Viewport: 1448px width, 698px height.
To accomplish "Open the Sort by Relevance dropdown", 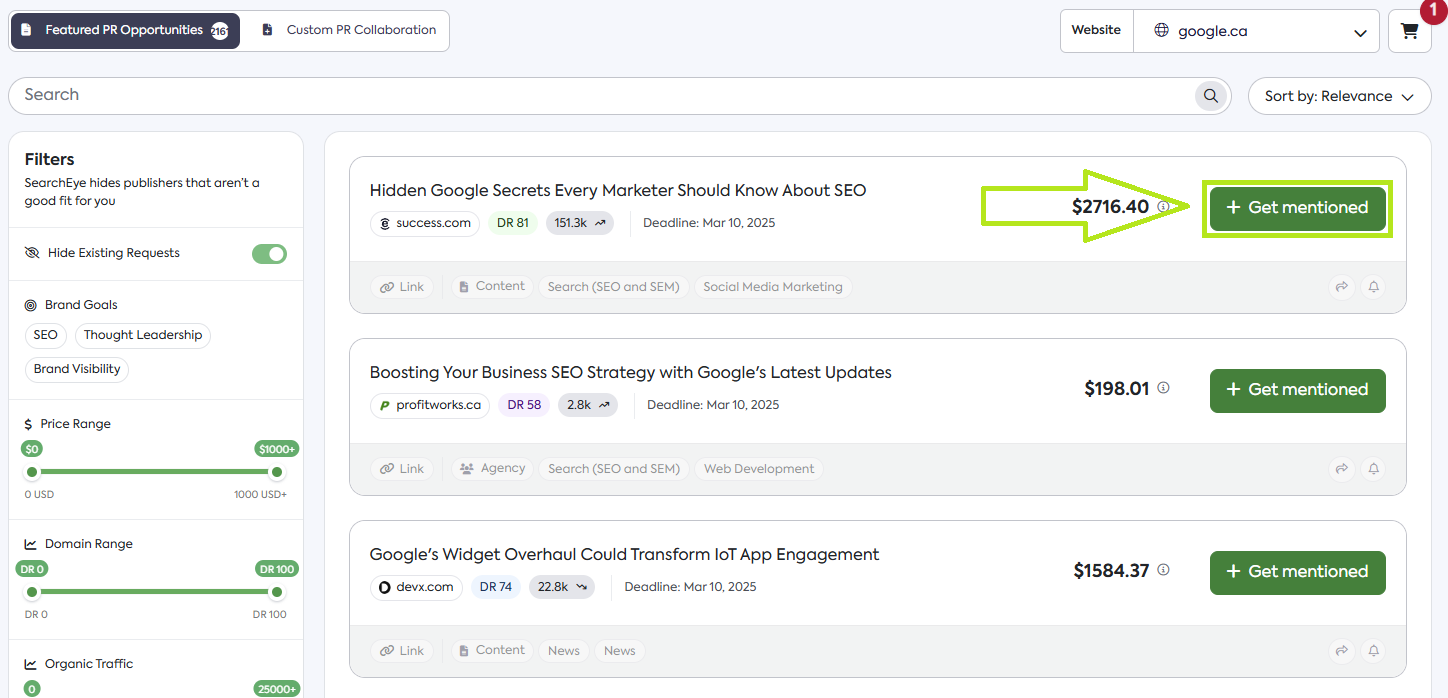I will click(x=1339, y=97).
